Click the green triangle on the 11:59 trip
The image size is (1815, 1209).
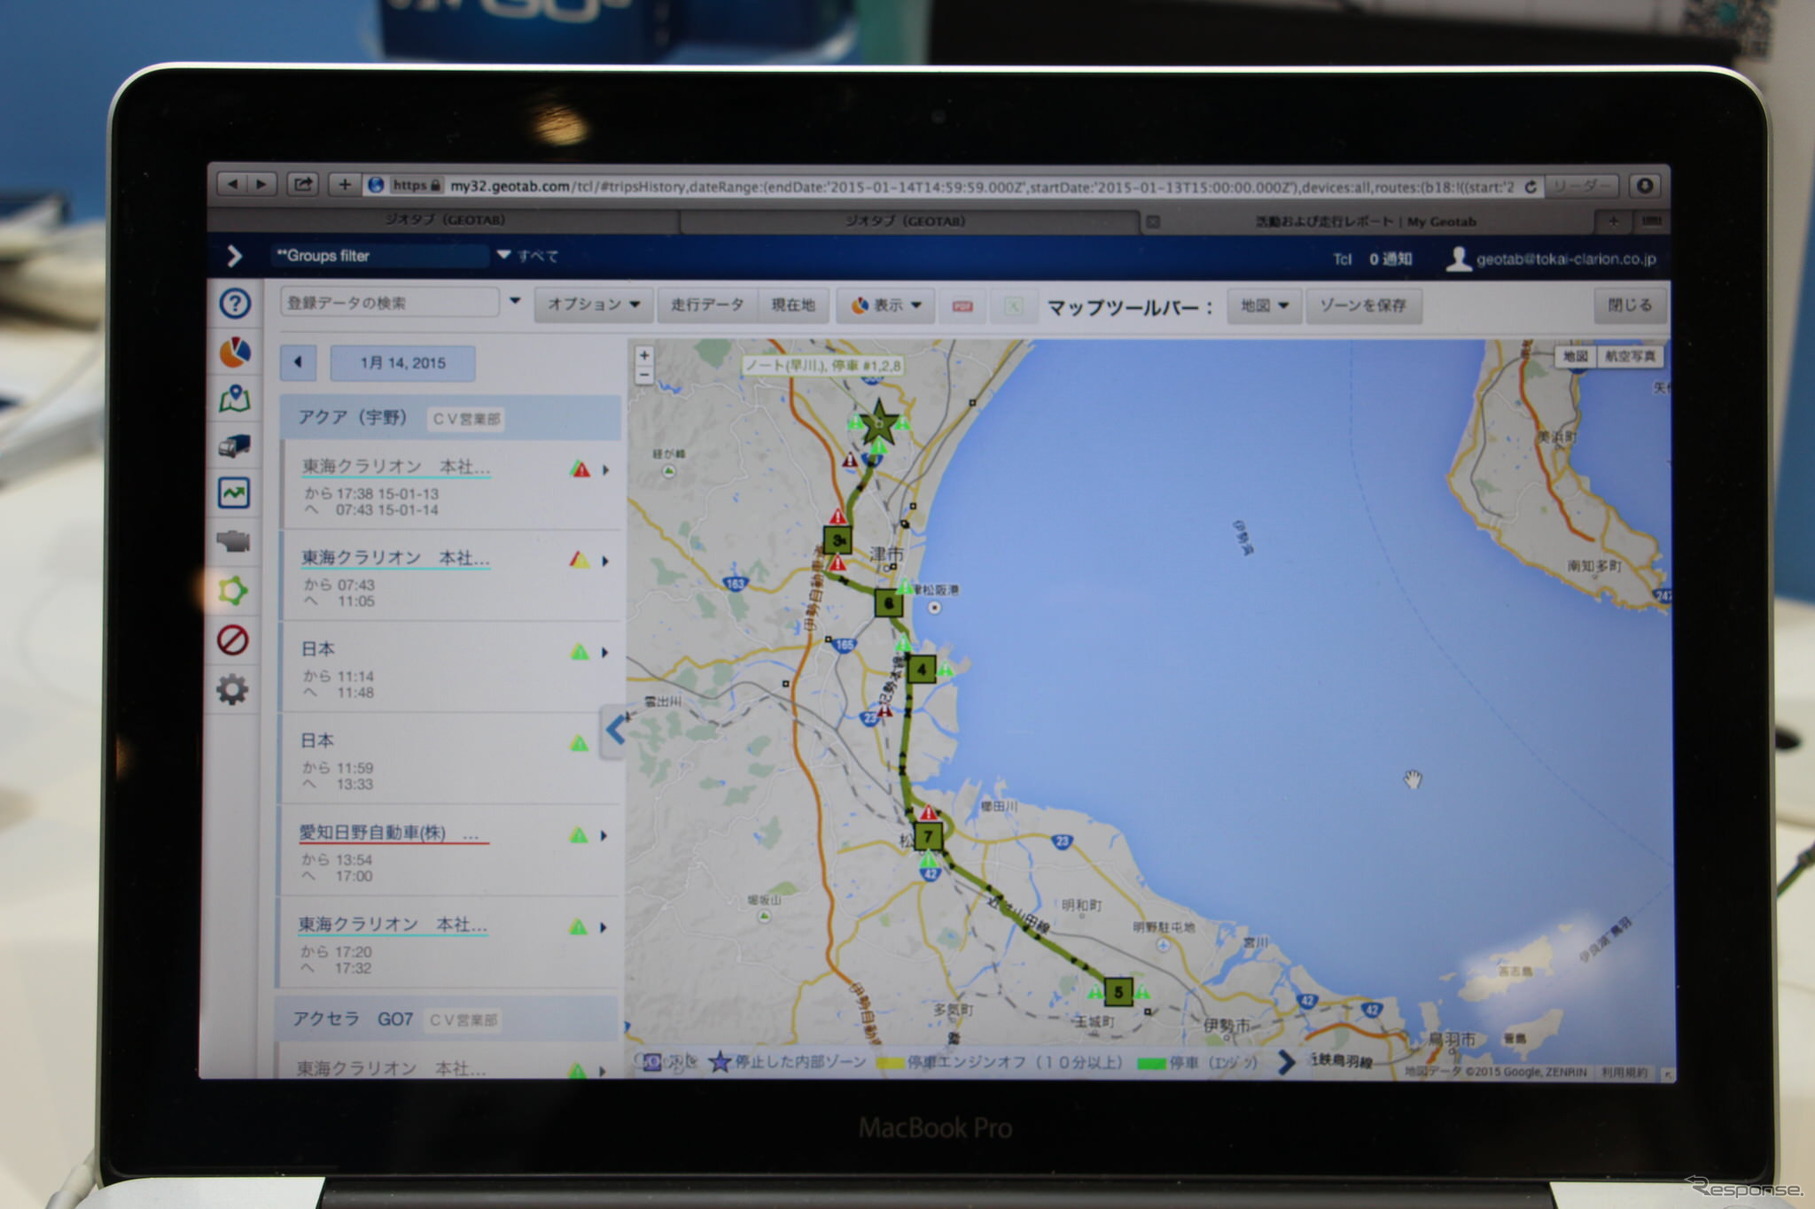click(579, 743)
